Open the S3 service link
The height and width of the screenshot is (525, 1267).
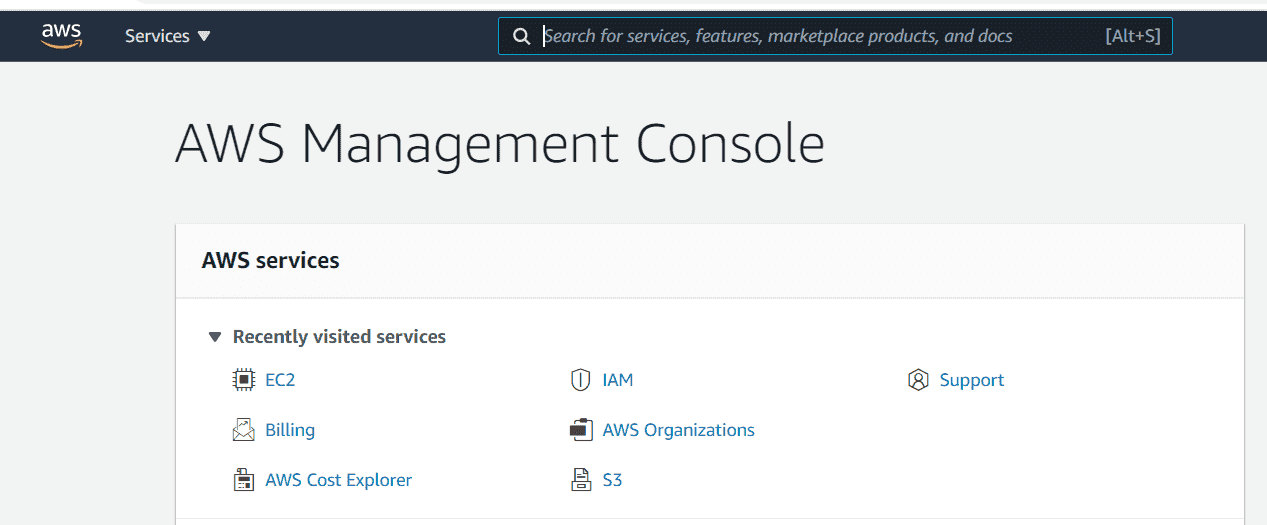pos(612,480)
